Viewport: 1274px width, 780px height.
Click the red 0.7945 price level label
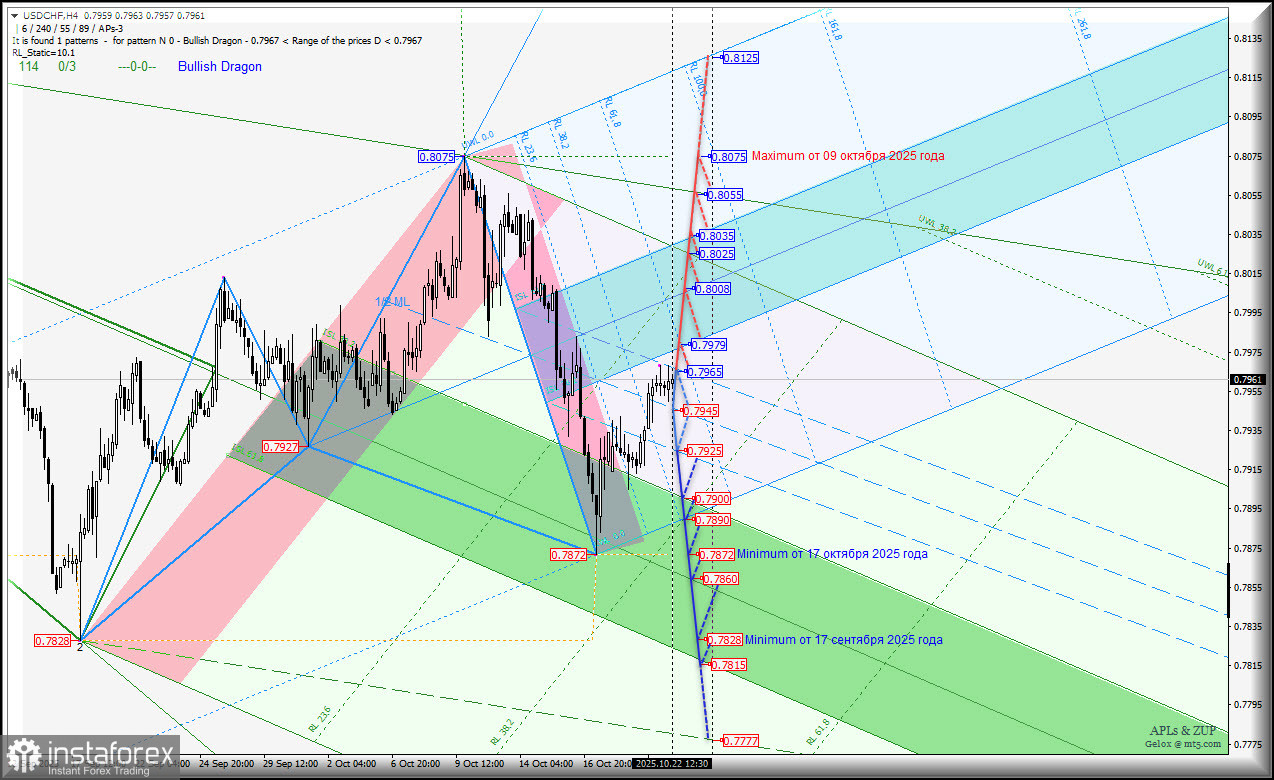[x=700, y=411]
